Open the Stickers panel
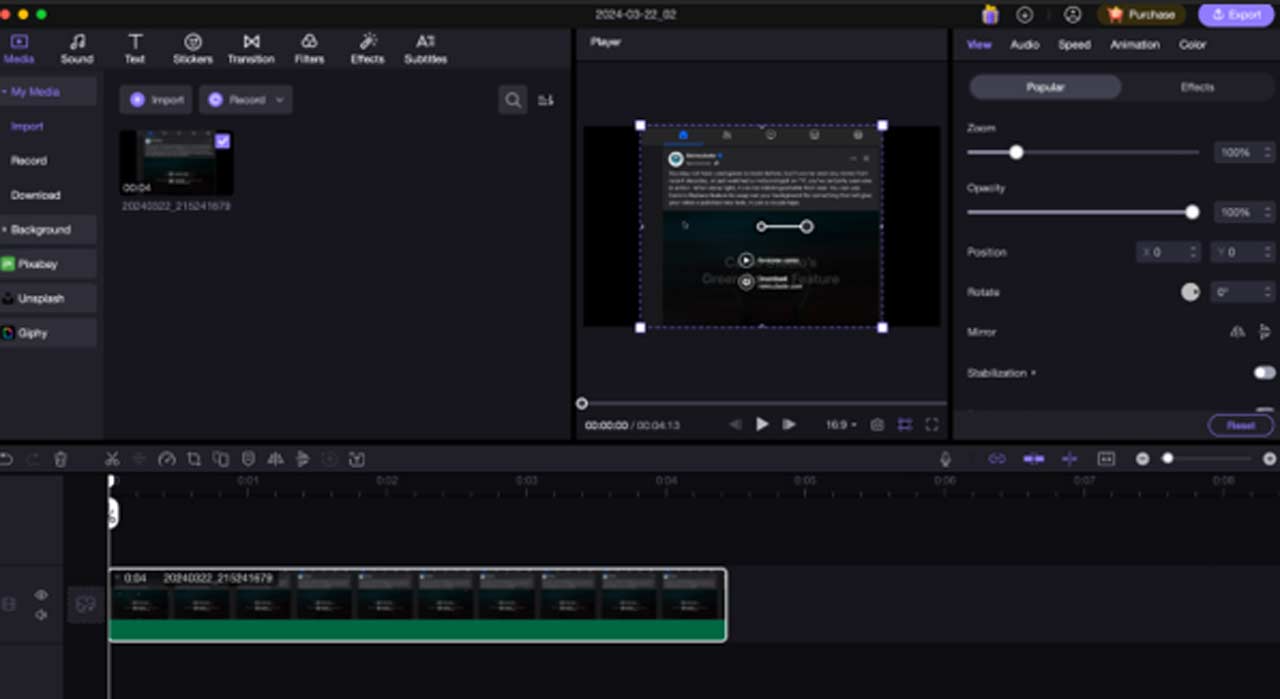This screenshot has width=1280, height=699. click(193, 48)
